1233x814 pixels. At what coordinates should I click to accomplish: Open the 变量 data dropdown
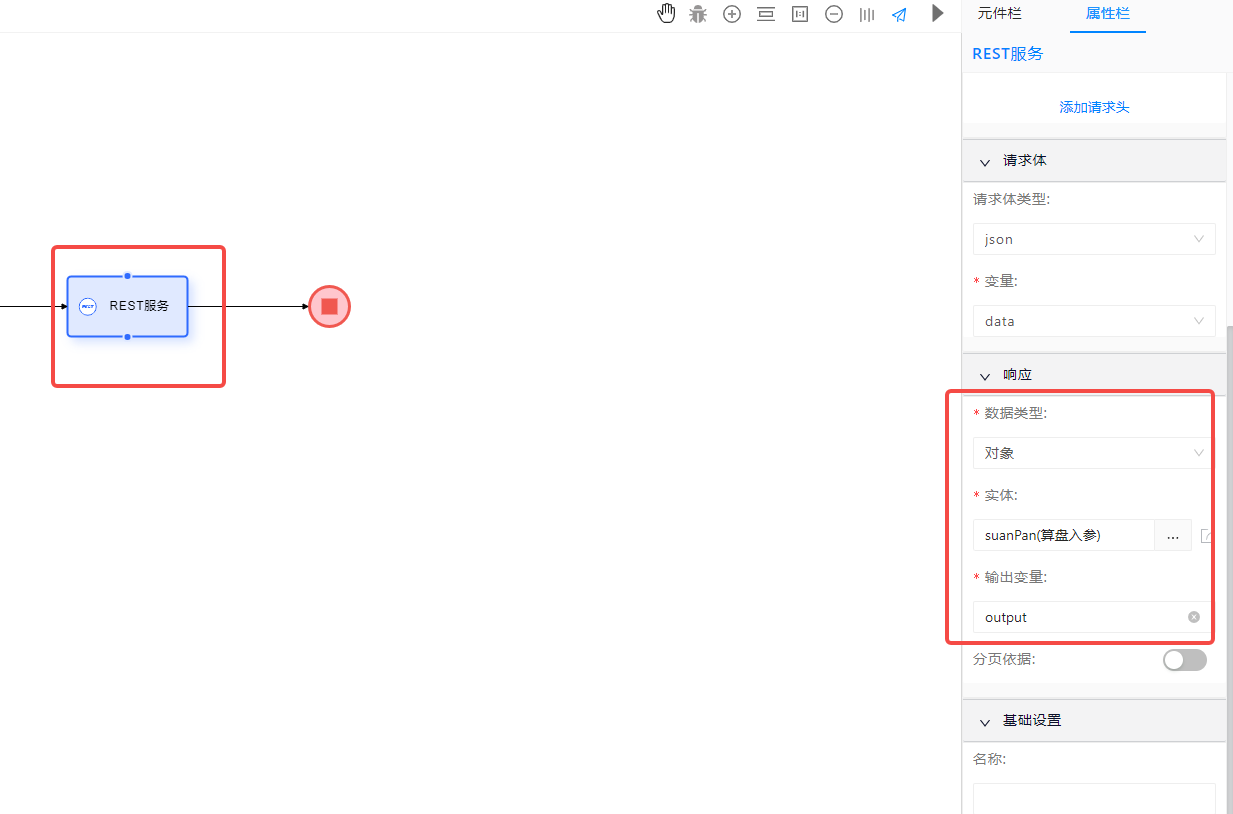pos(1094,321)
